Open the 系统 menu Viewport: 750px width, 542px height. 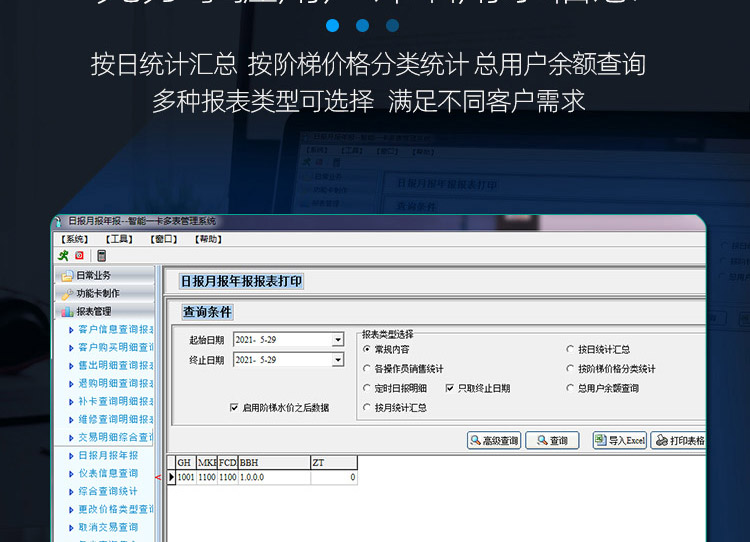[x=75, y=239]
